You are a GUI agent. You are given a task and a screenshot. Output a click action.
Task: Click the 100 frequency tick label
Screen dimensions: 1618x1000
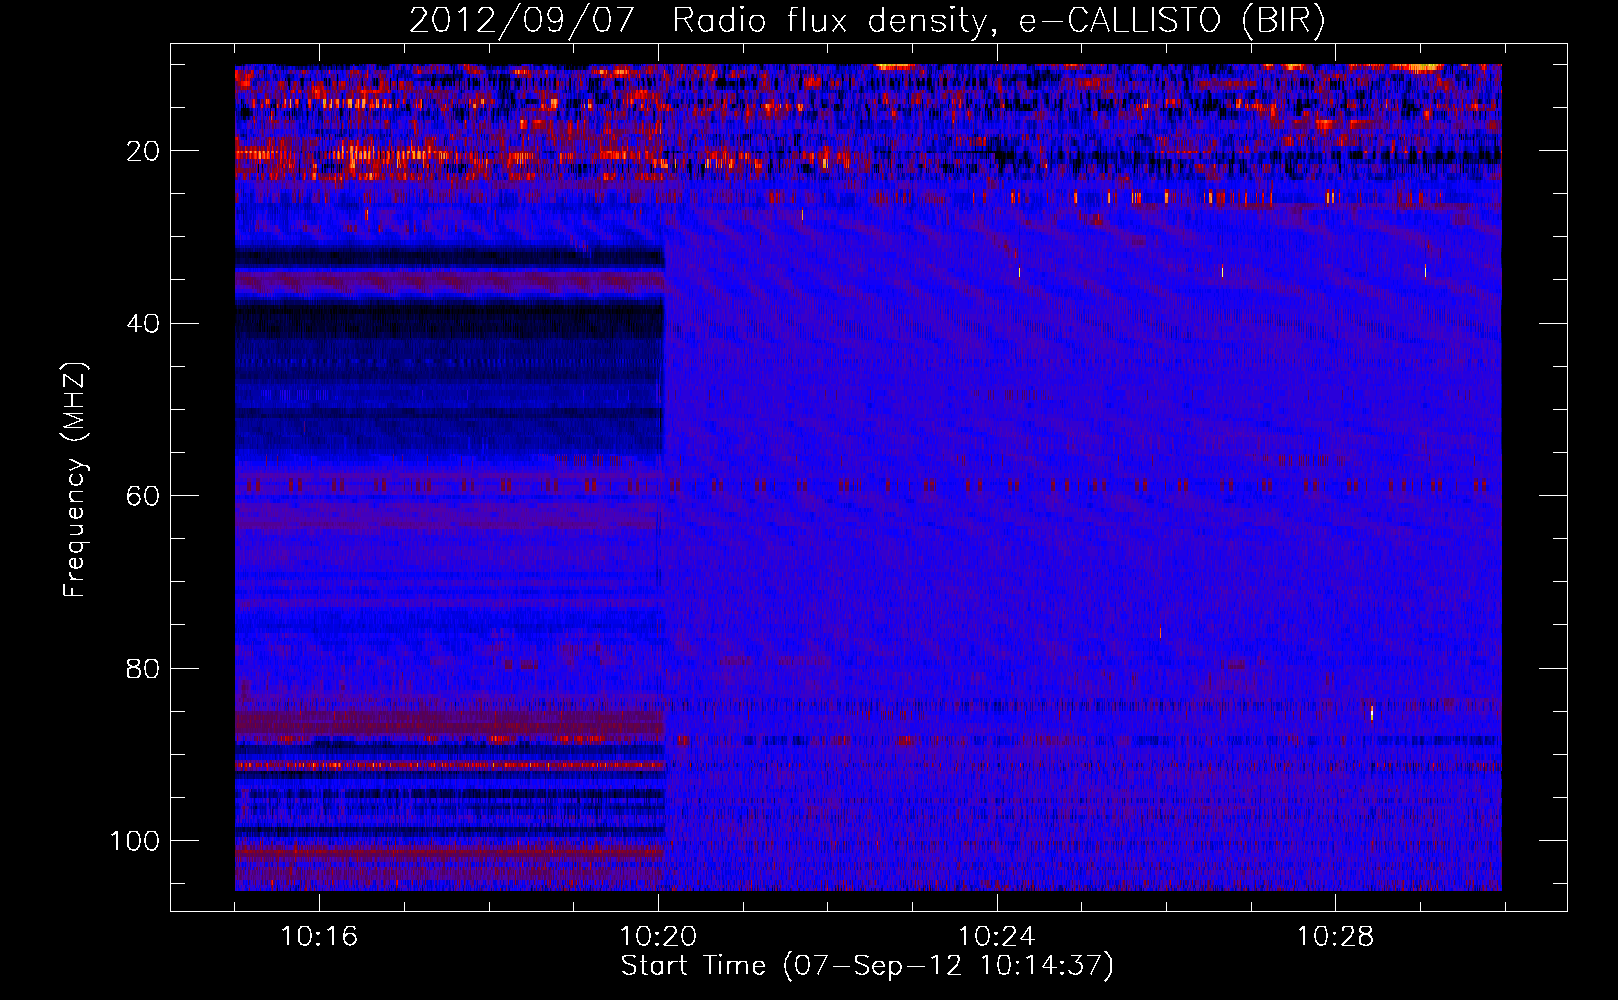135,841
